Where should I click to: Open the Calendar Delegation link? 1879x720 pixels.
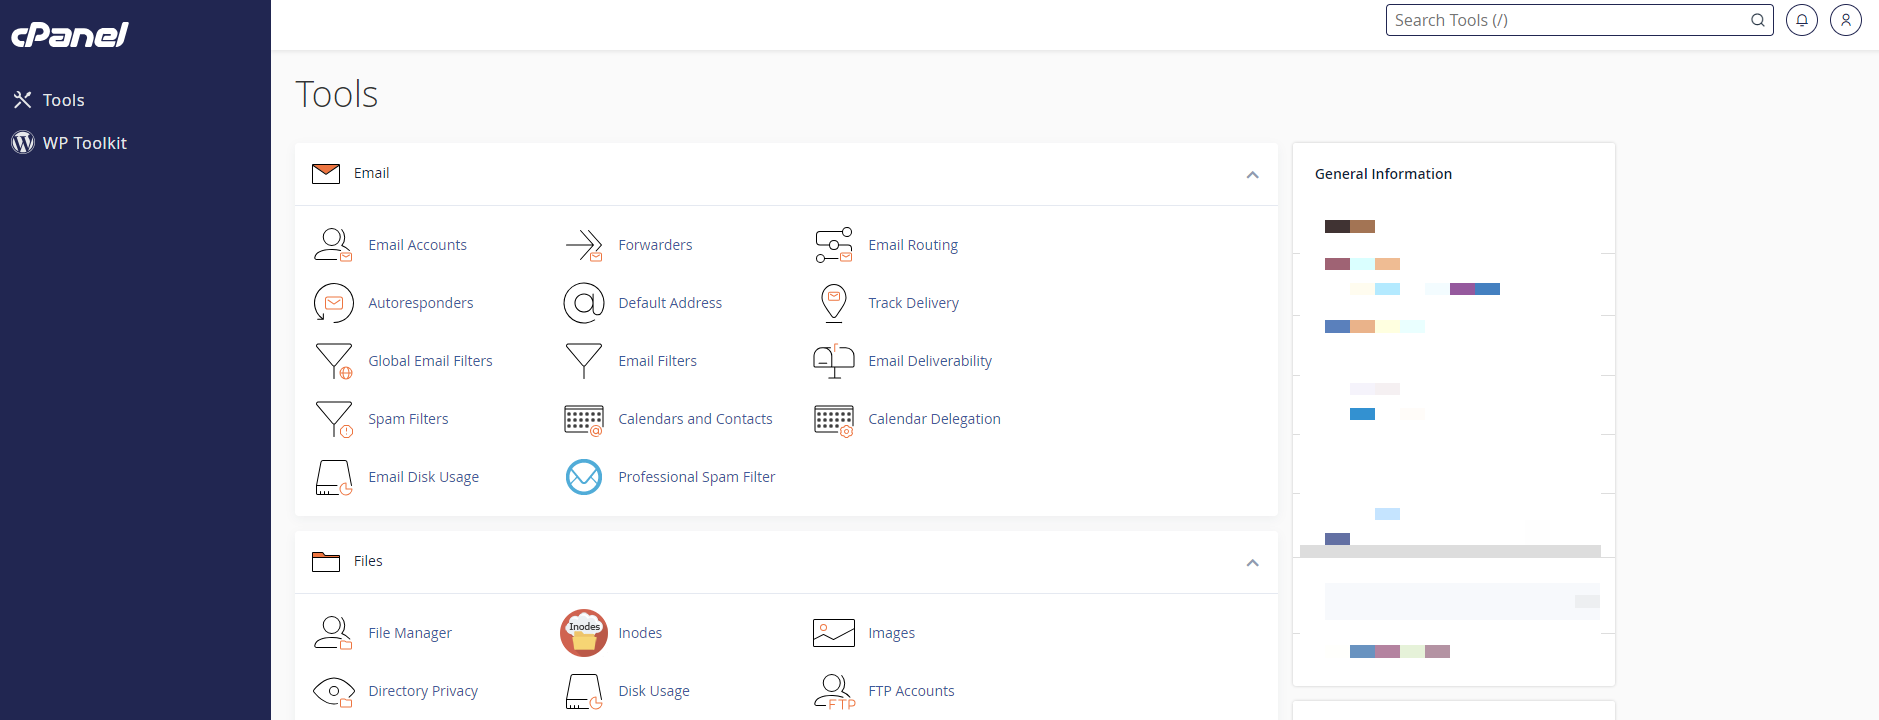934,419
